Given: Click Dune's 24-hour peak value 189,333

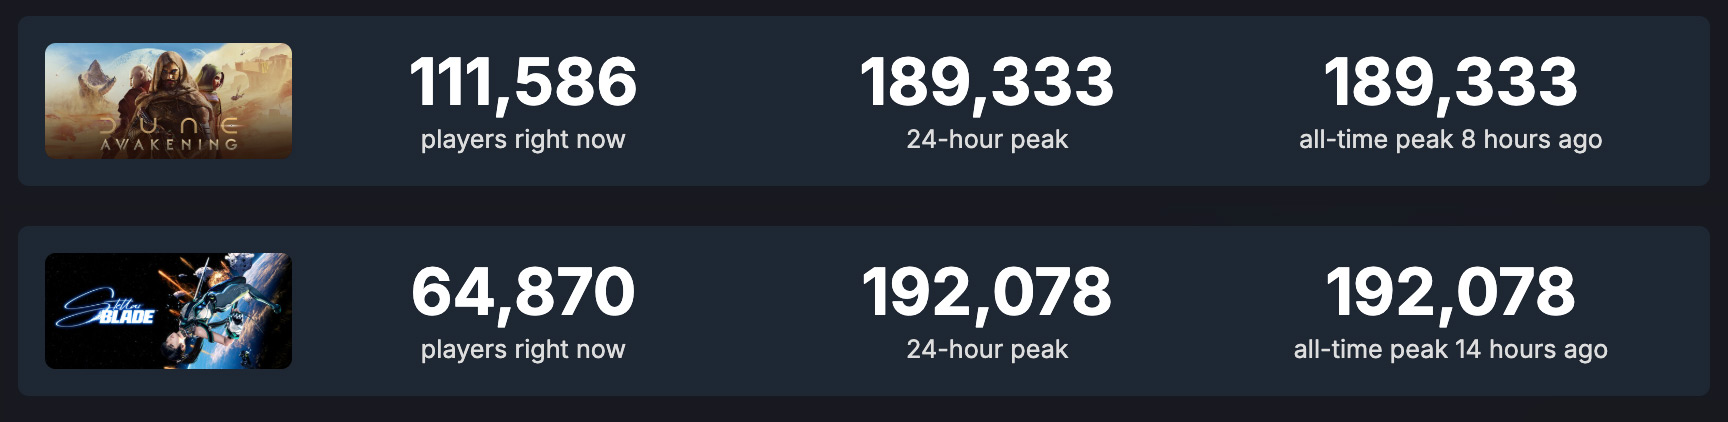Looking at the screenshot, I should point(987,82).
